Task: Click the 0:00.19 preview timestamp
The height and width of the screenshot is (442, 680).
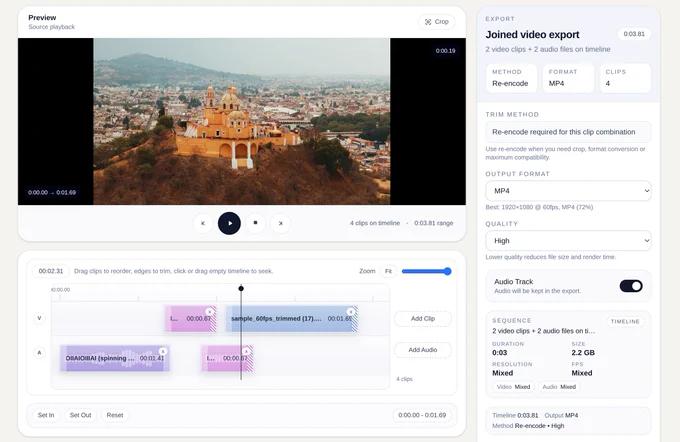Action: [445, 51]
